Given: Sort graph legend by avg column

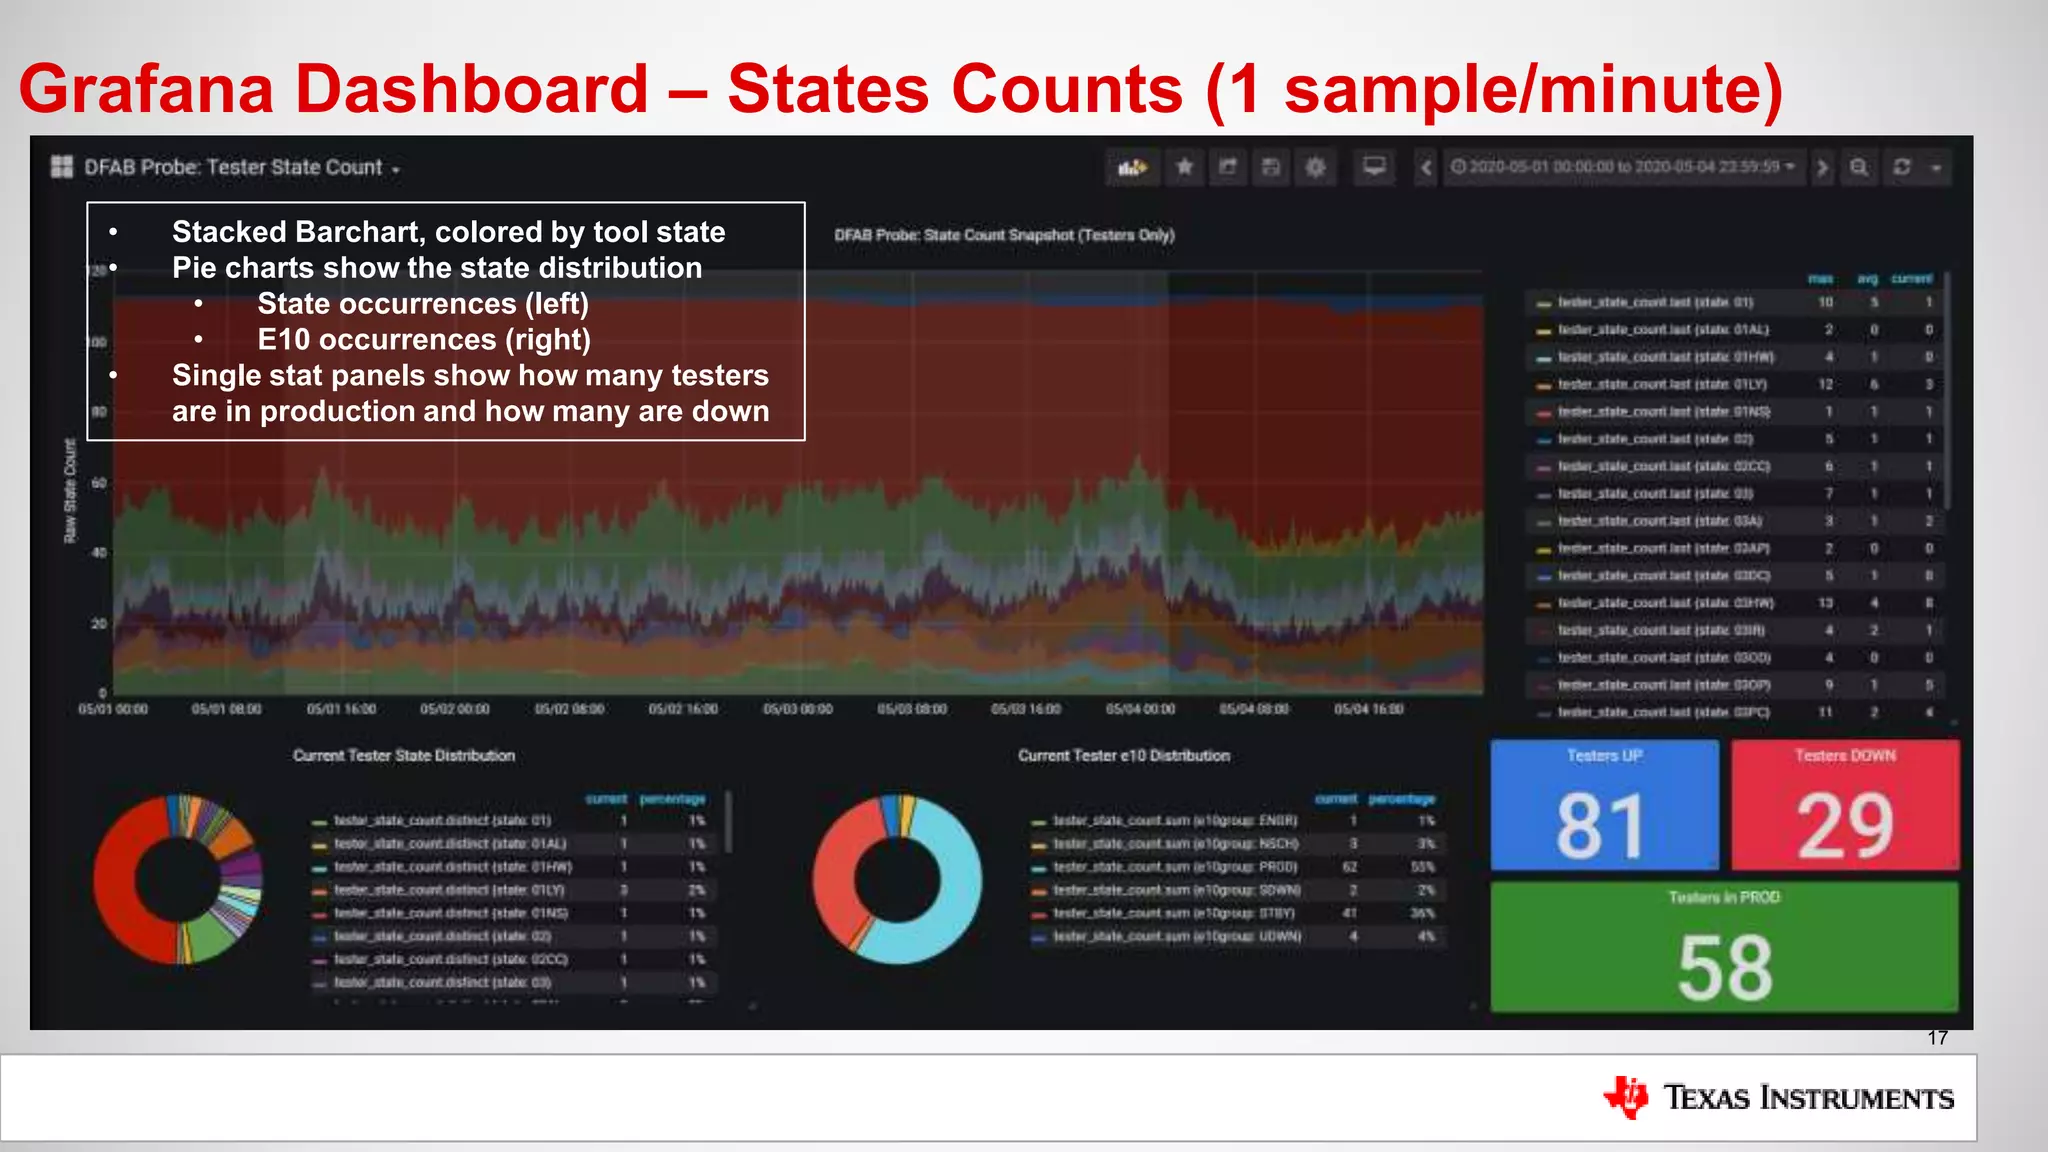Looking at the screenshot, I should click(1867, 279).
